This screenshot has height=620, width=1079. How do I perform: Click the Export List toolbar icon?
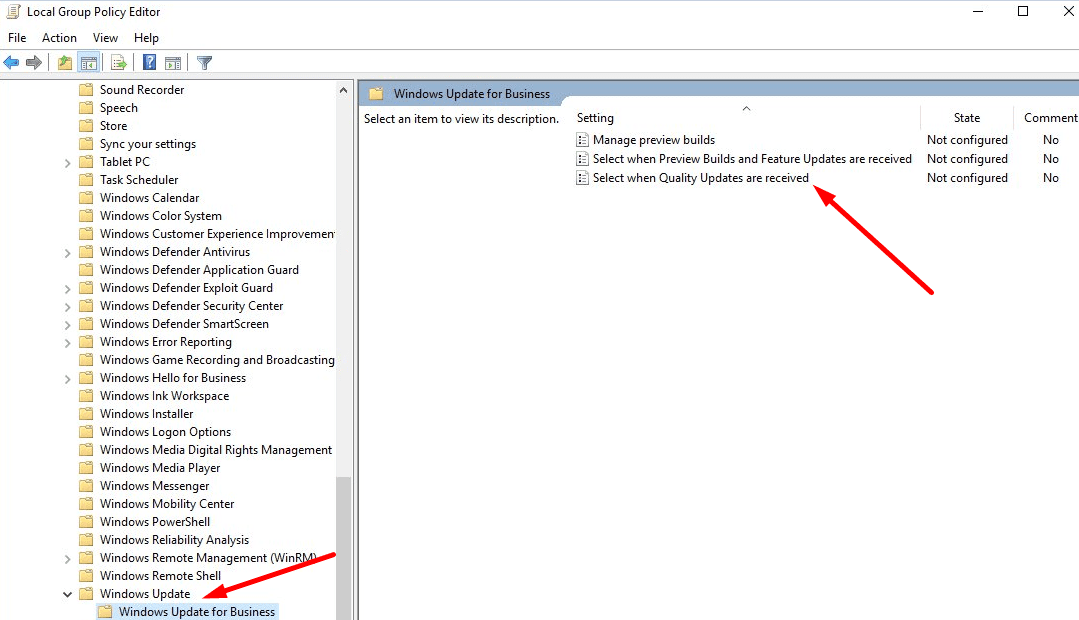118,63
